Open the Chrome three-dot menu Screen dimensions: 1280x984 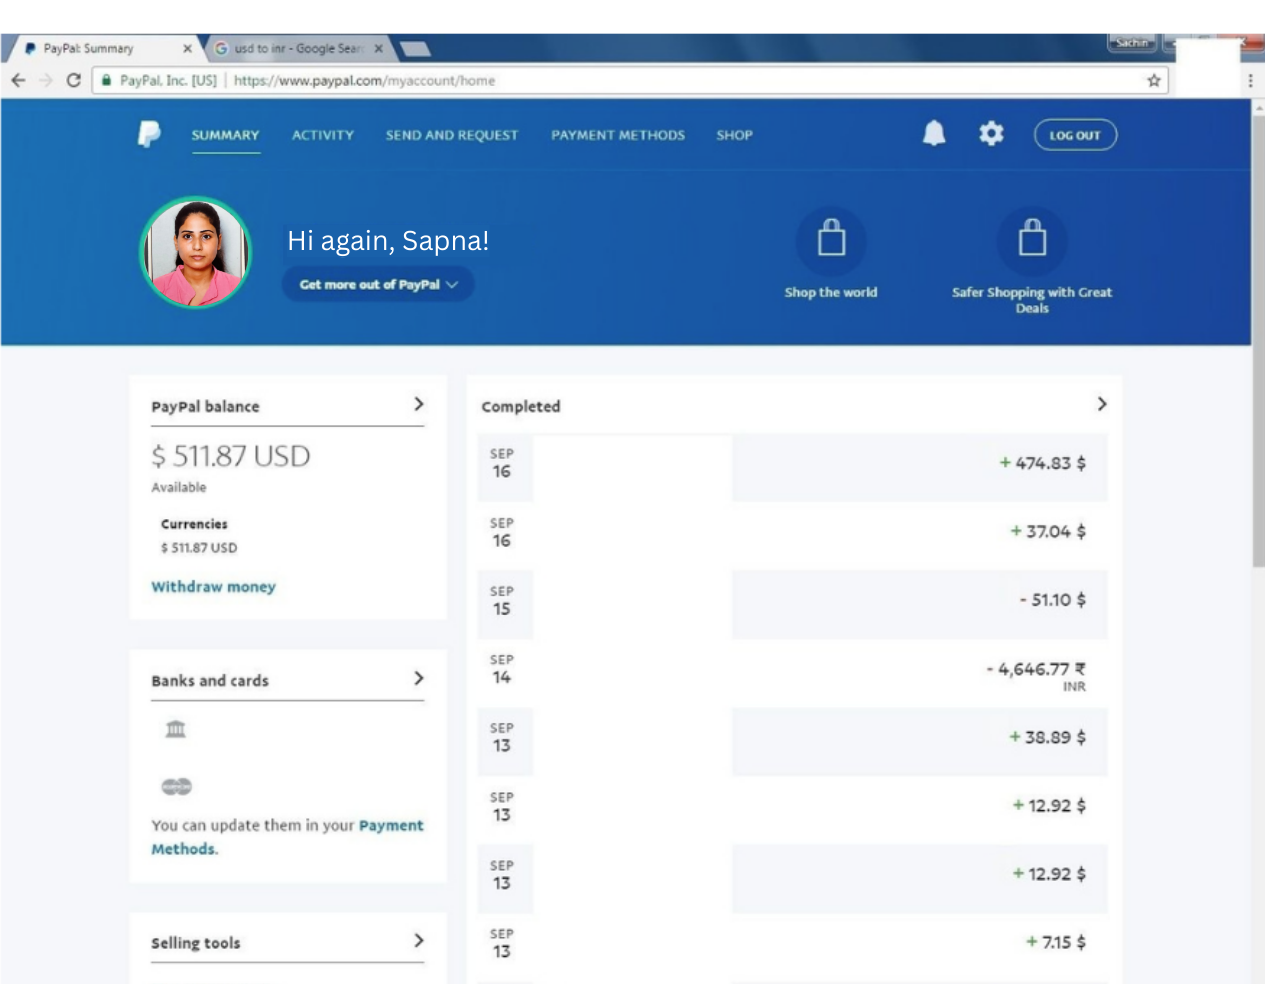tap(1250, 80)
